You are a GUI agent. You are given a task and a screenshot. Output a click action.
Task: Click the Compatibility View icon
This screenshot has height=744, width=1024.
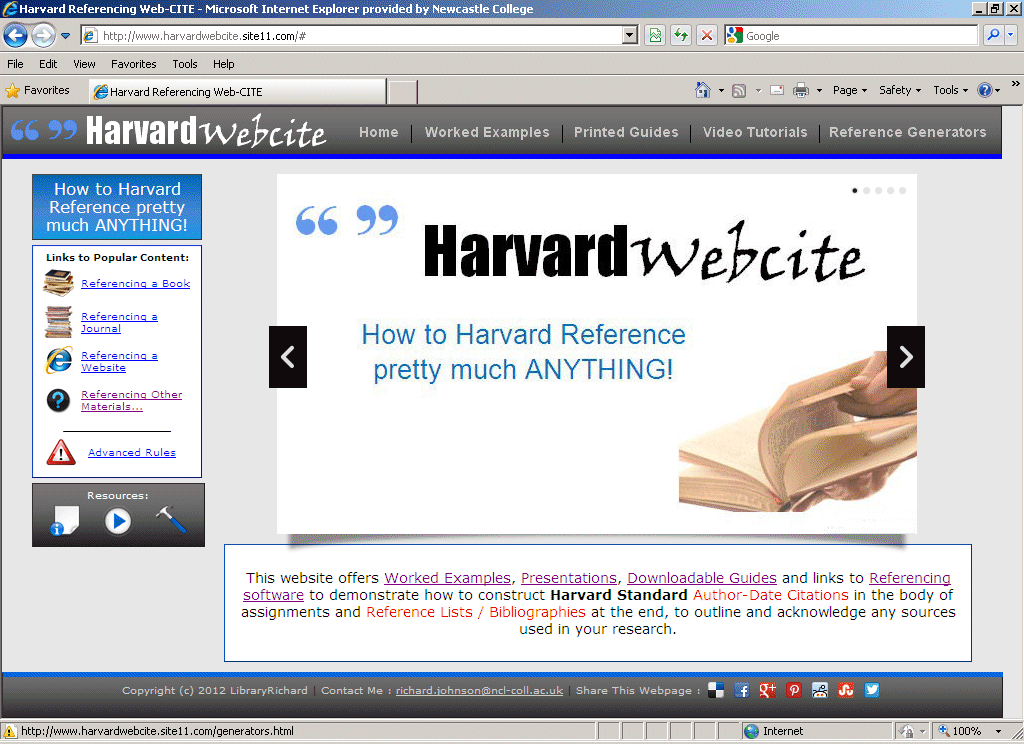655,35
